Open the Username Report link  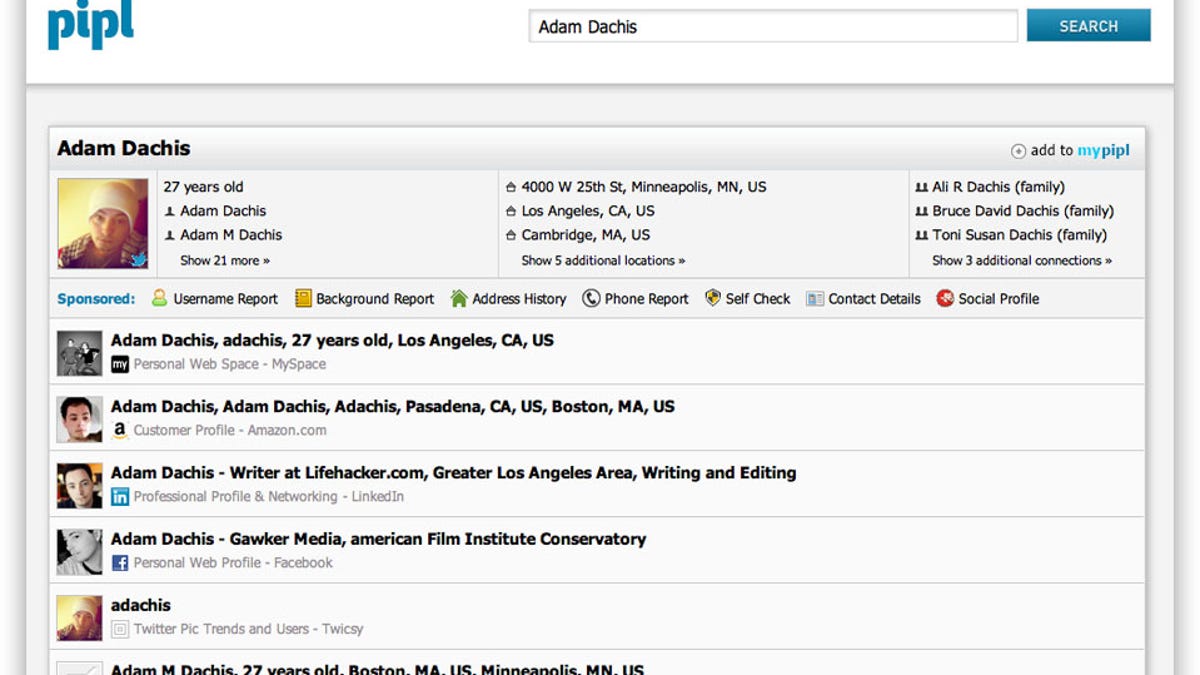(x=225, y=299)
